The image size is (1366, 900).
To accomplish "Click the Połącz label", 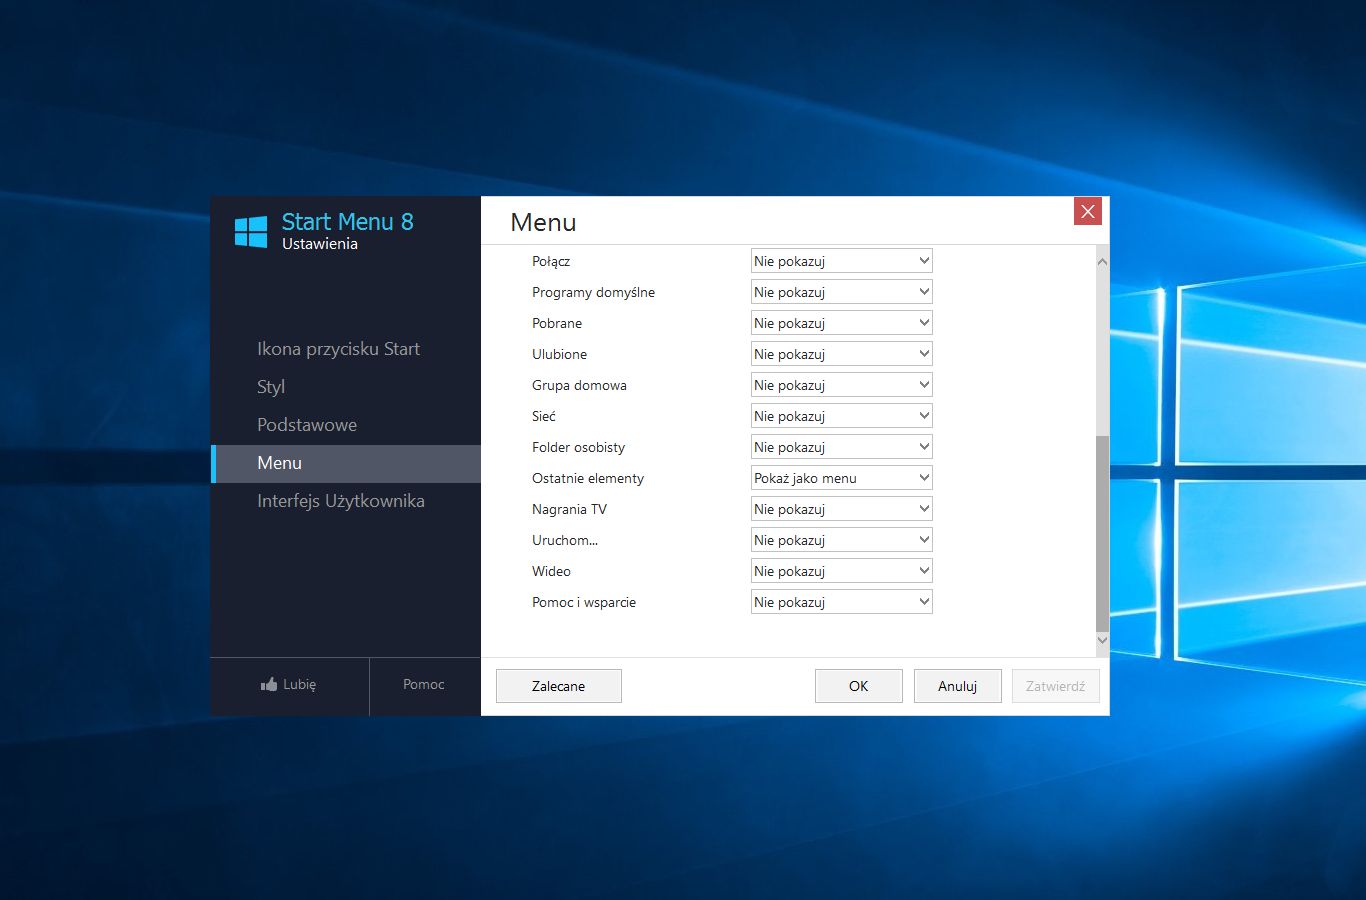I will pyautogui.click(x=551, y=261).
